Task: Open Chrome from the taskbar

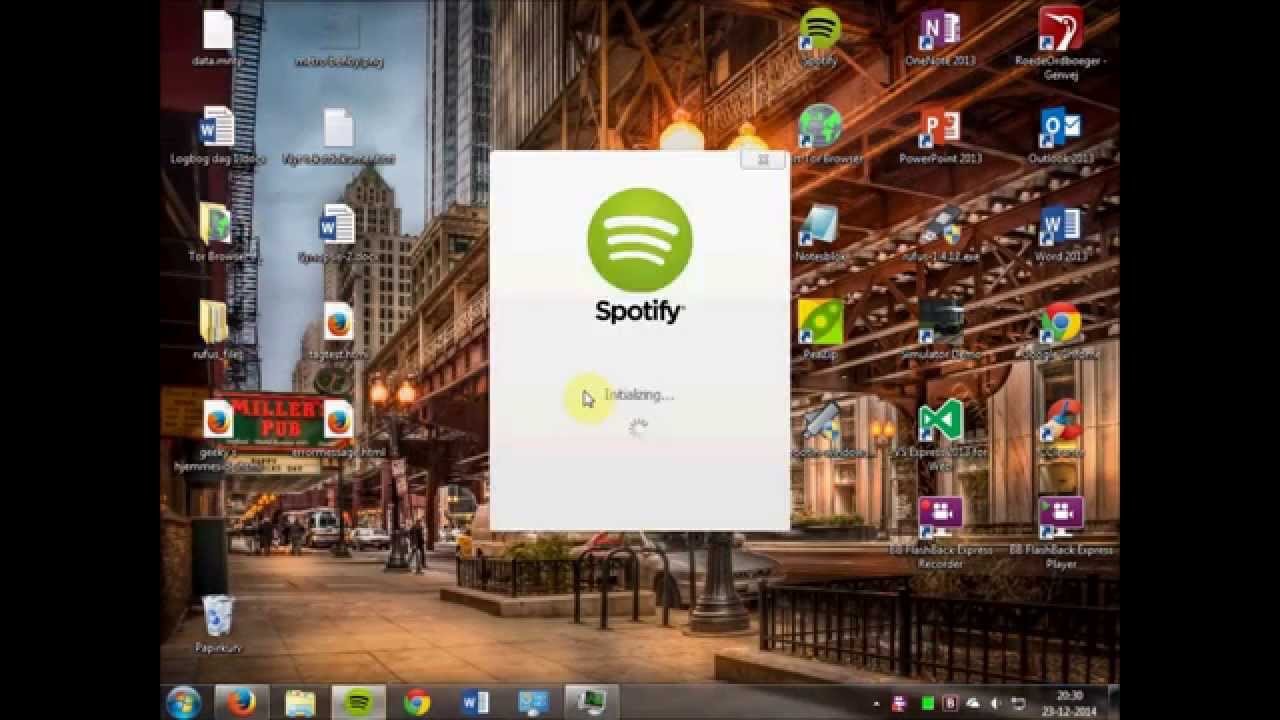Action: pyautogui.click(x=417, y=702)
